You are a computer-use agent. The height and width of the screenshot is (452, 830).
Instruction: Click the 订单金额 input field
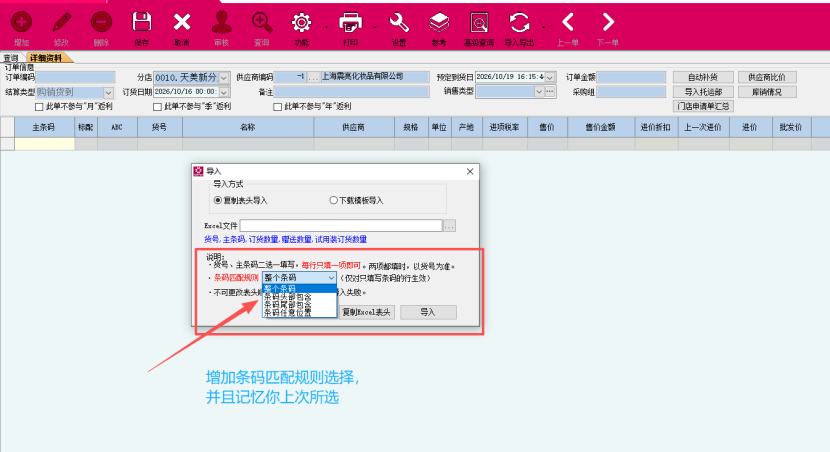click(631, 77)
